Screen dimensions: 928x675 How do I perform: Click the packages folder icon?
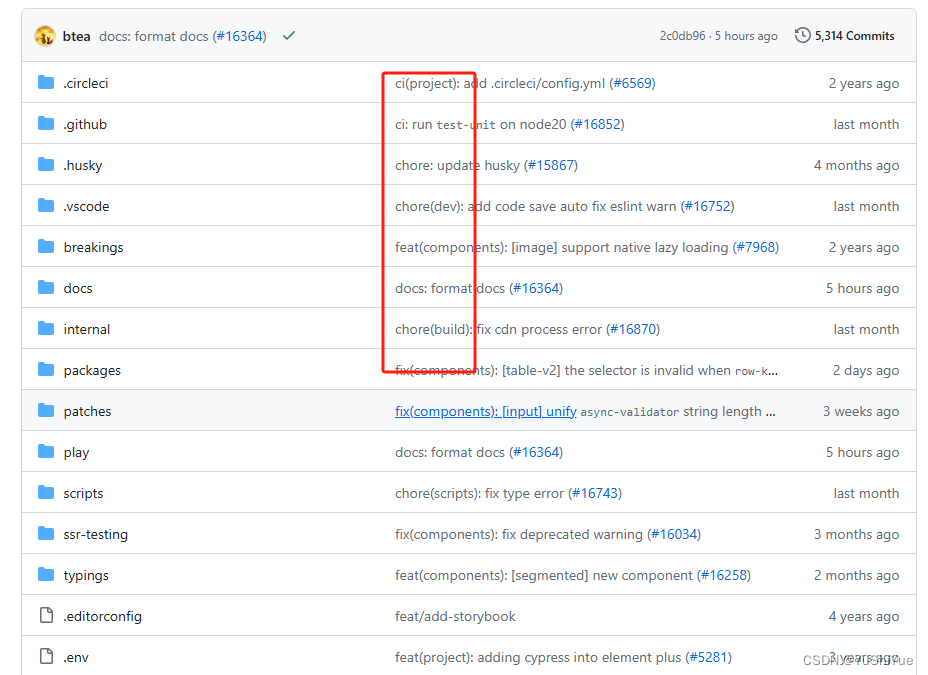46,370
